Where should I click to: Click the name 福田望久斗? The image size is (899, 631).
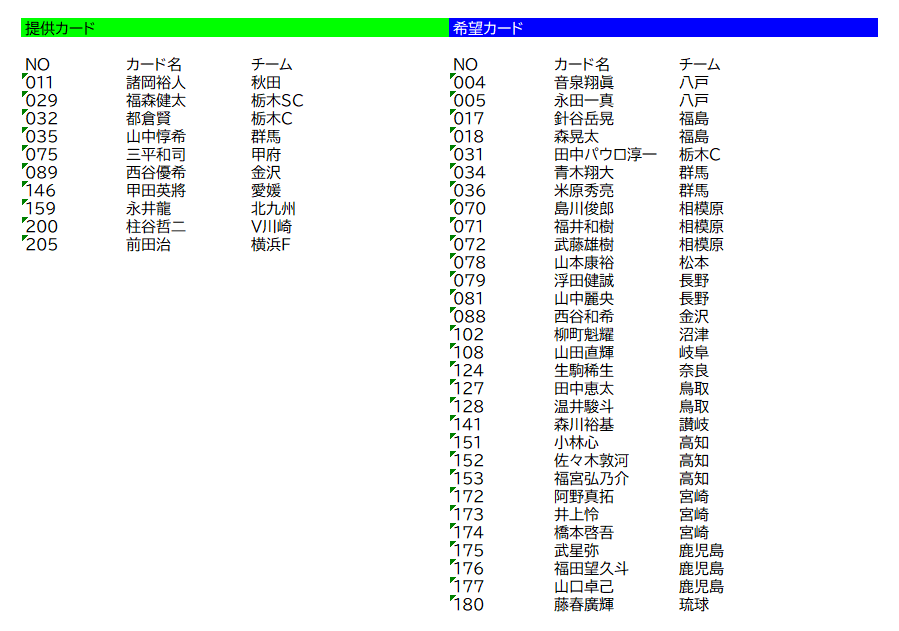591,569
